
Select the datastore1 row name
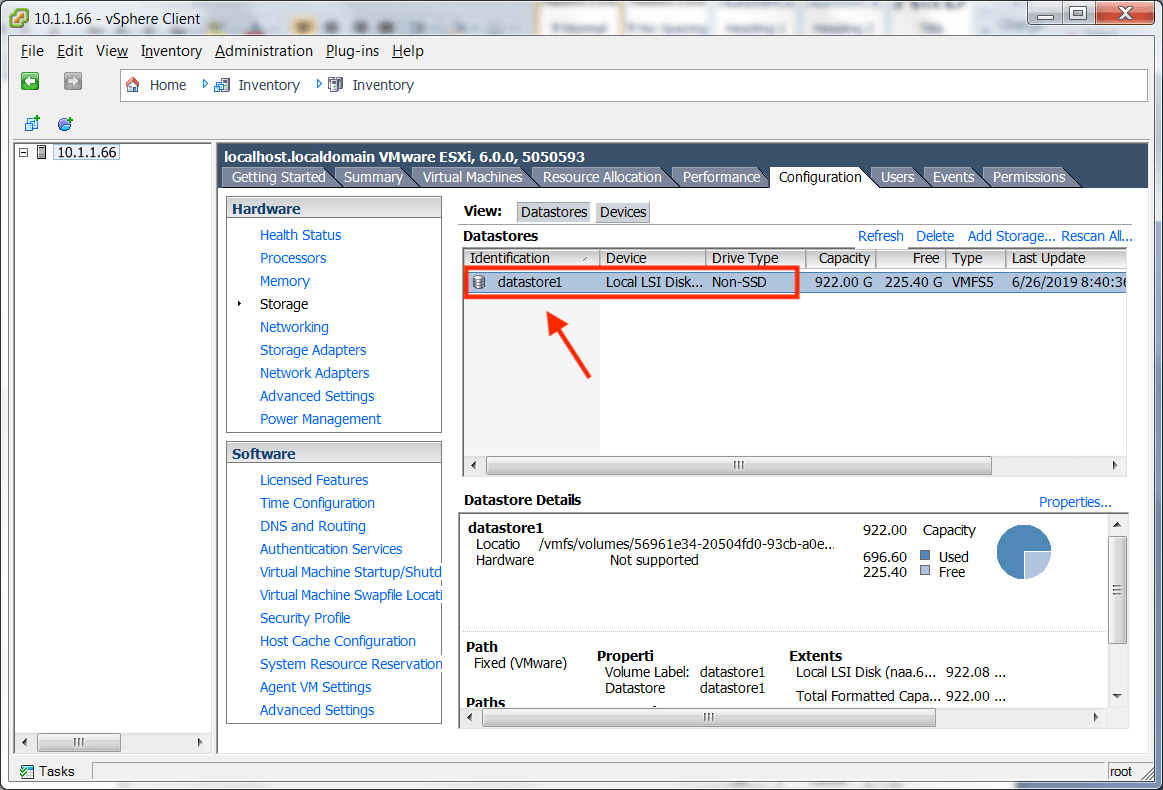(x=530, y=282)
